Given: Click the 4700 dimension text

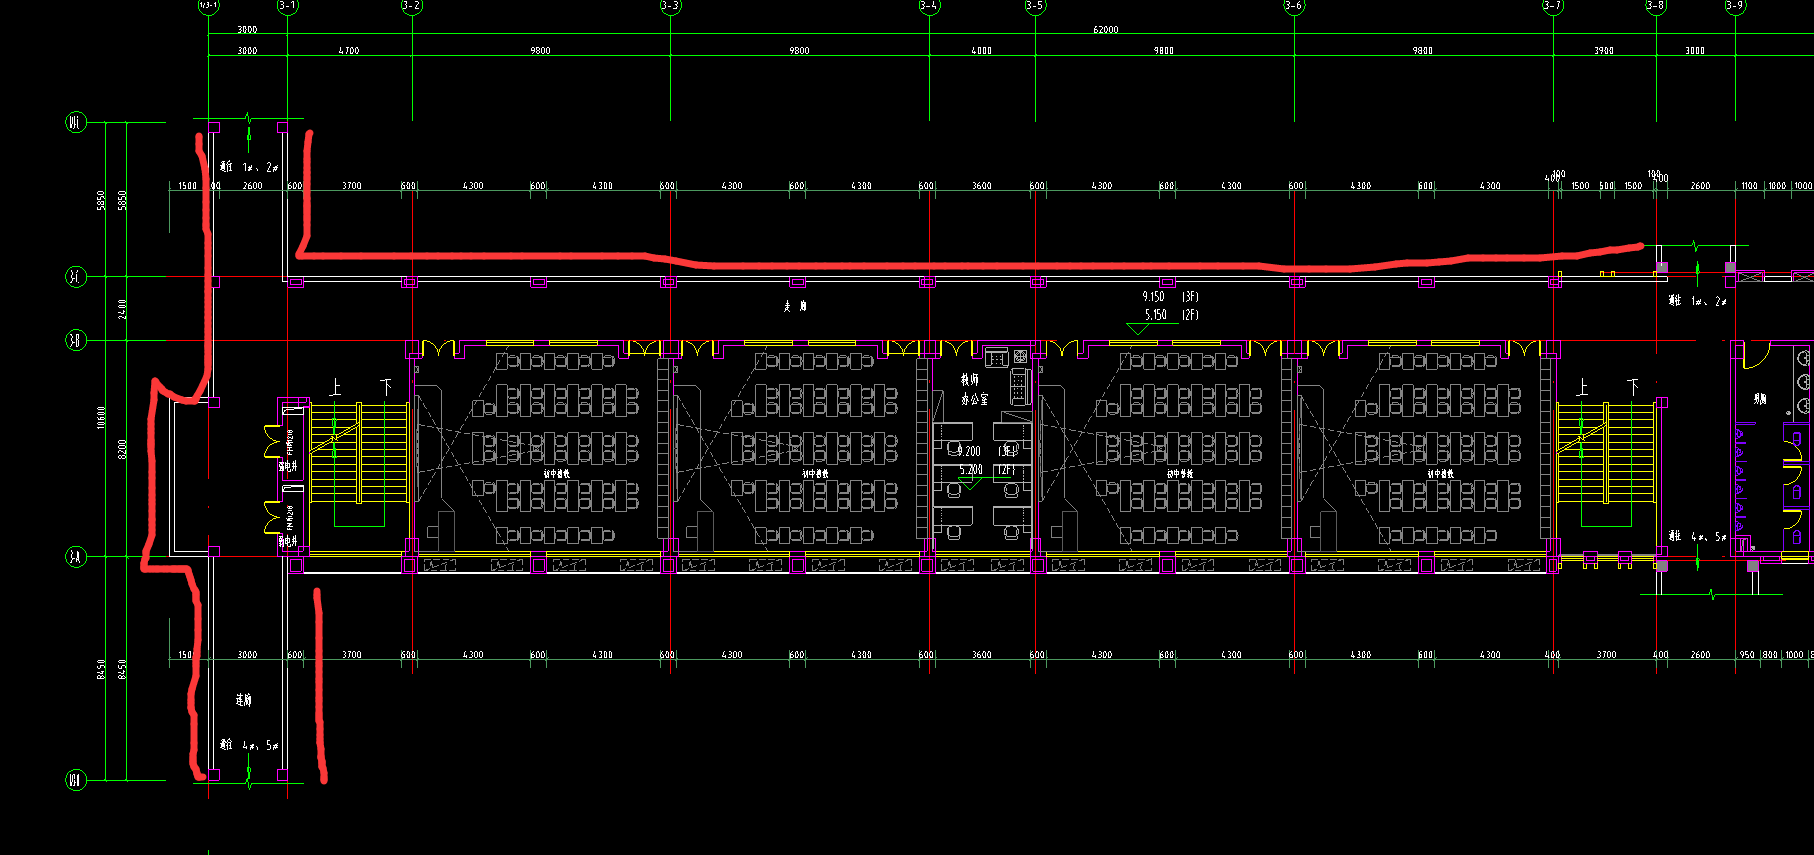Looking at the screenshot, I should point(349,50).
